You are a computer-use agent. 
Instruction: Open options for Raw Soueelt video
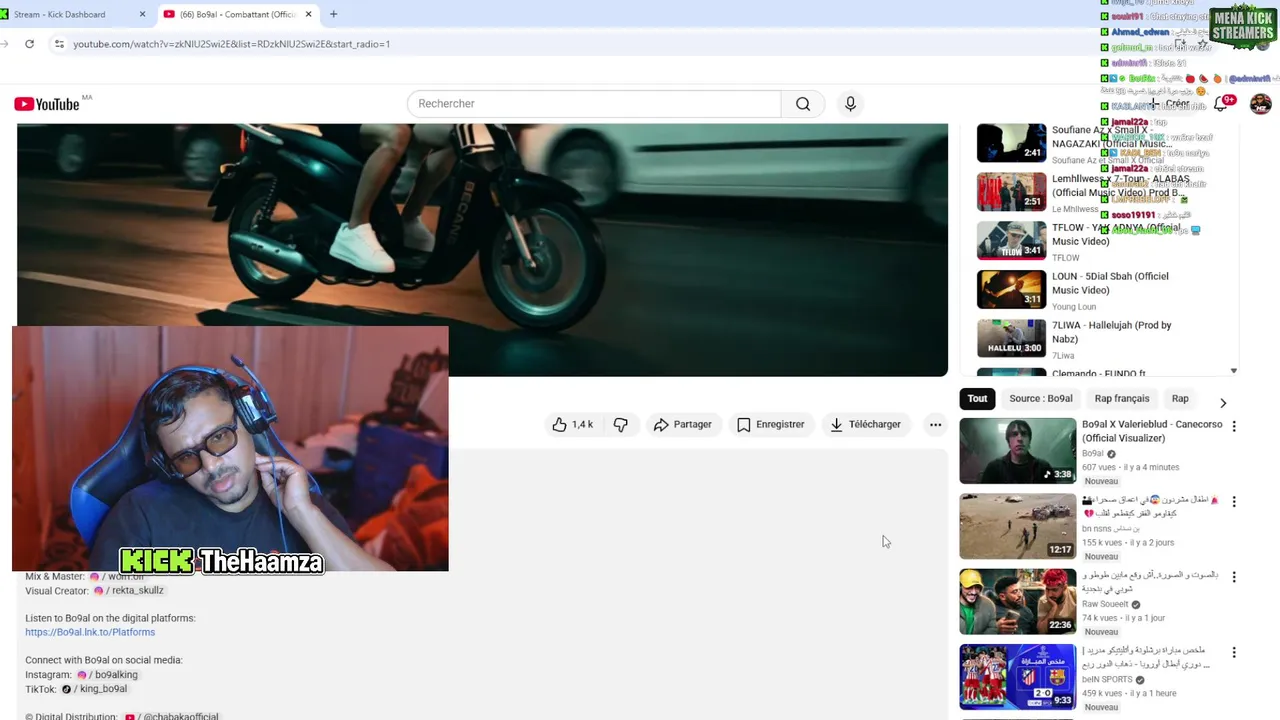click(x=1233, y=577)
